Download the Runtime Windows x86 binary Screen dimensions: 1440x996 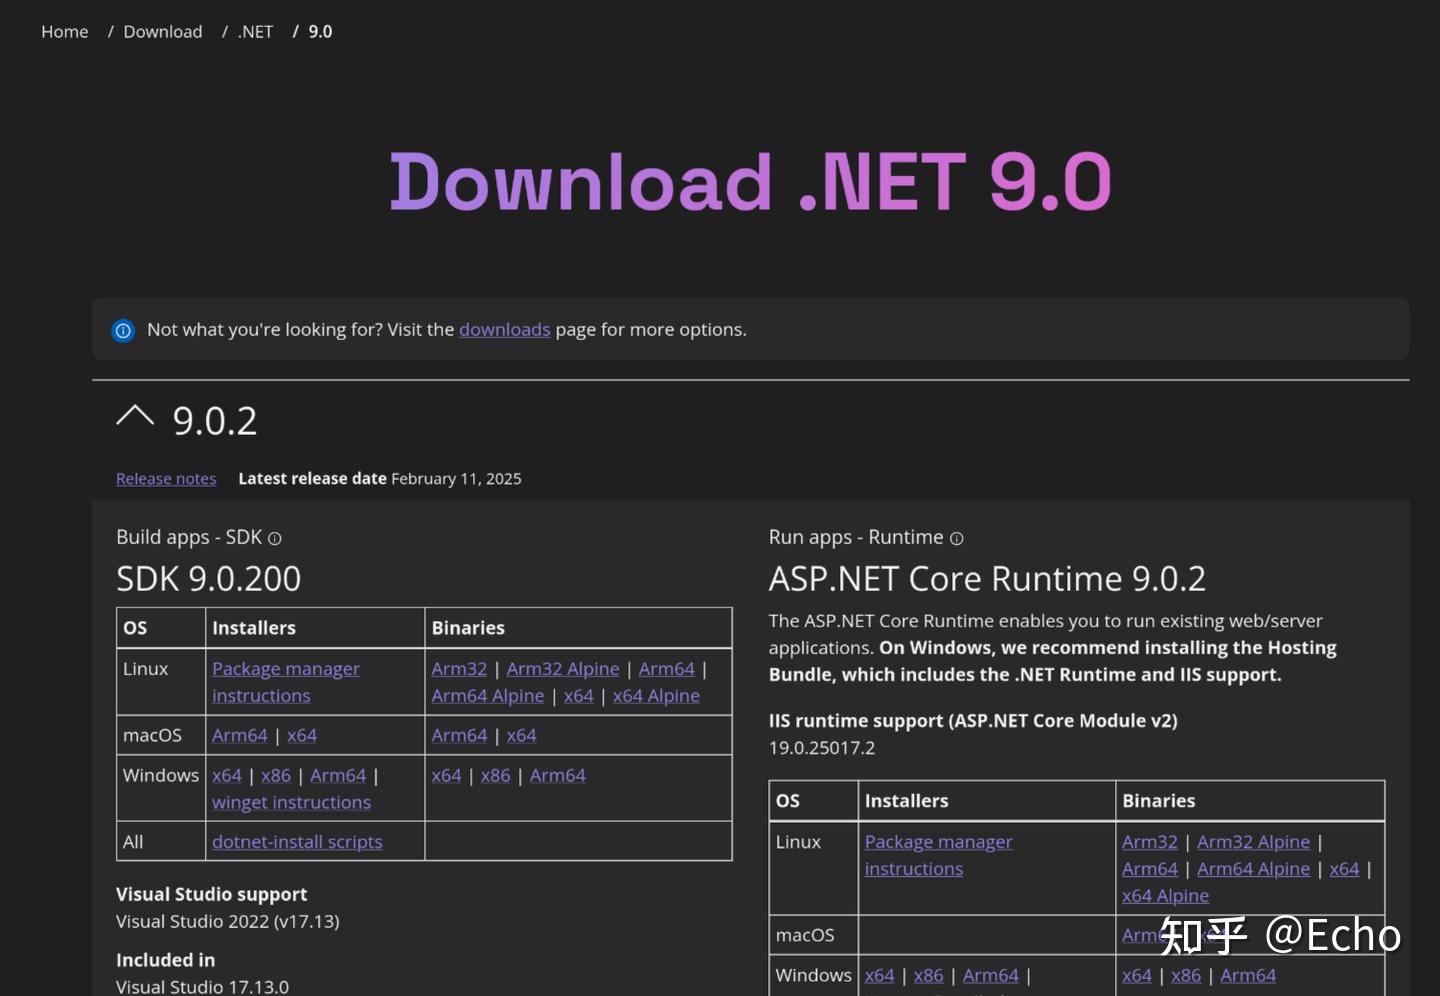(x=1187, y=976)
